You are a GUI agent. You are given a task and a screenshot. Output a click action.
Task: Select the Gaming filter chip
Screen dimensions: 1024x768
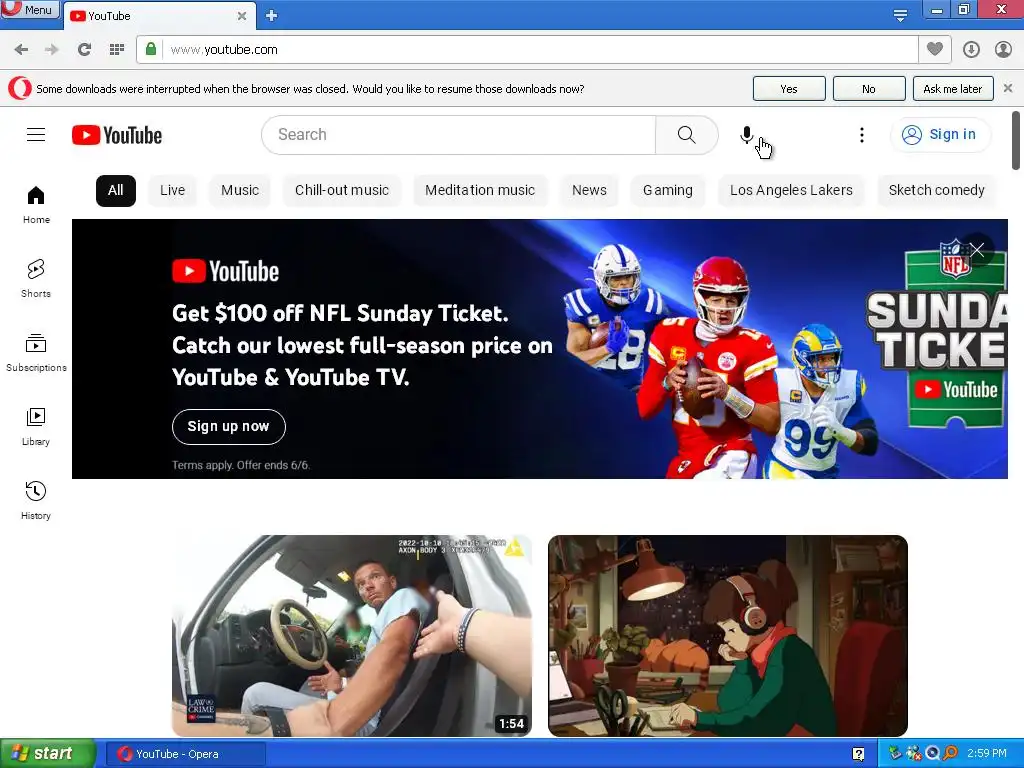pyautogui.click(x=667, y=191)
